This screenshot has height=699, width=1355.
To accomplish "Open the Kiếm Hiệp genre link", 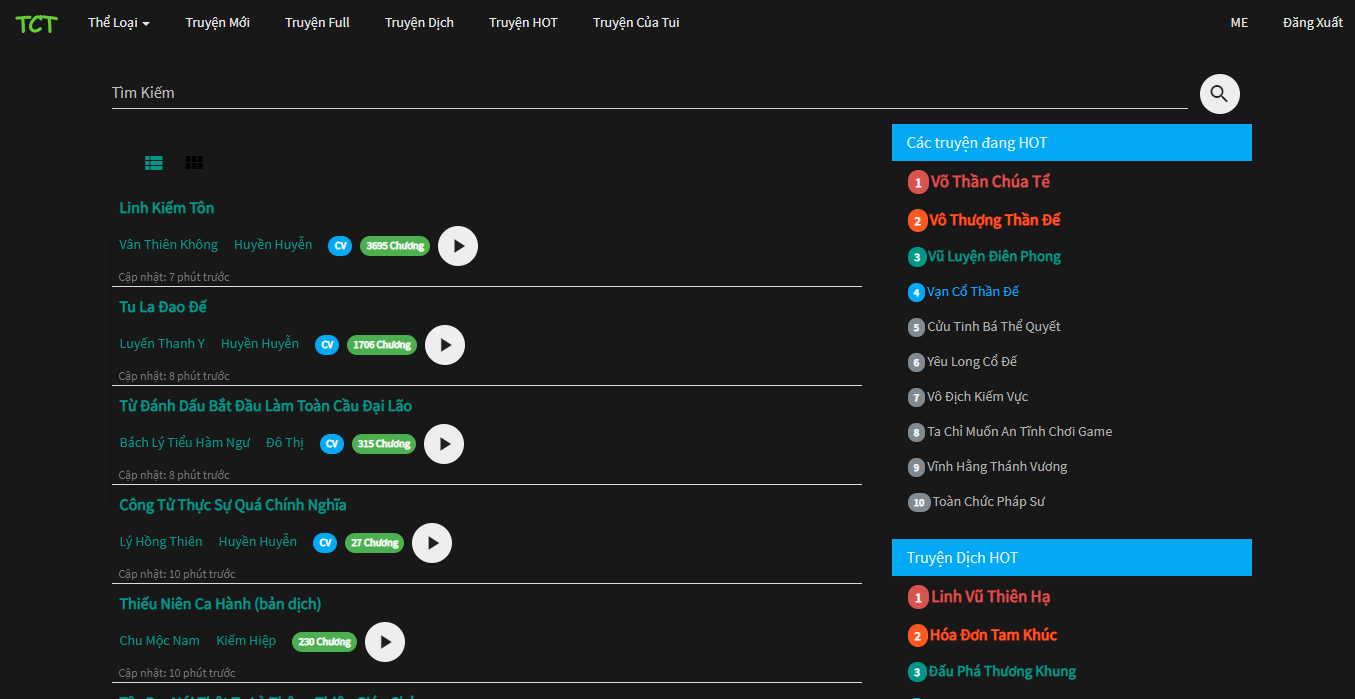I will 246,641.
